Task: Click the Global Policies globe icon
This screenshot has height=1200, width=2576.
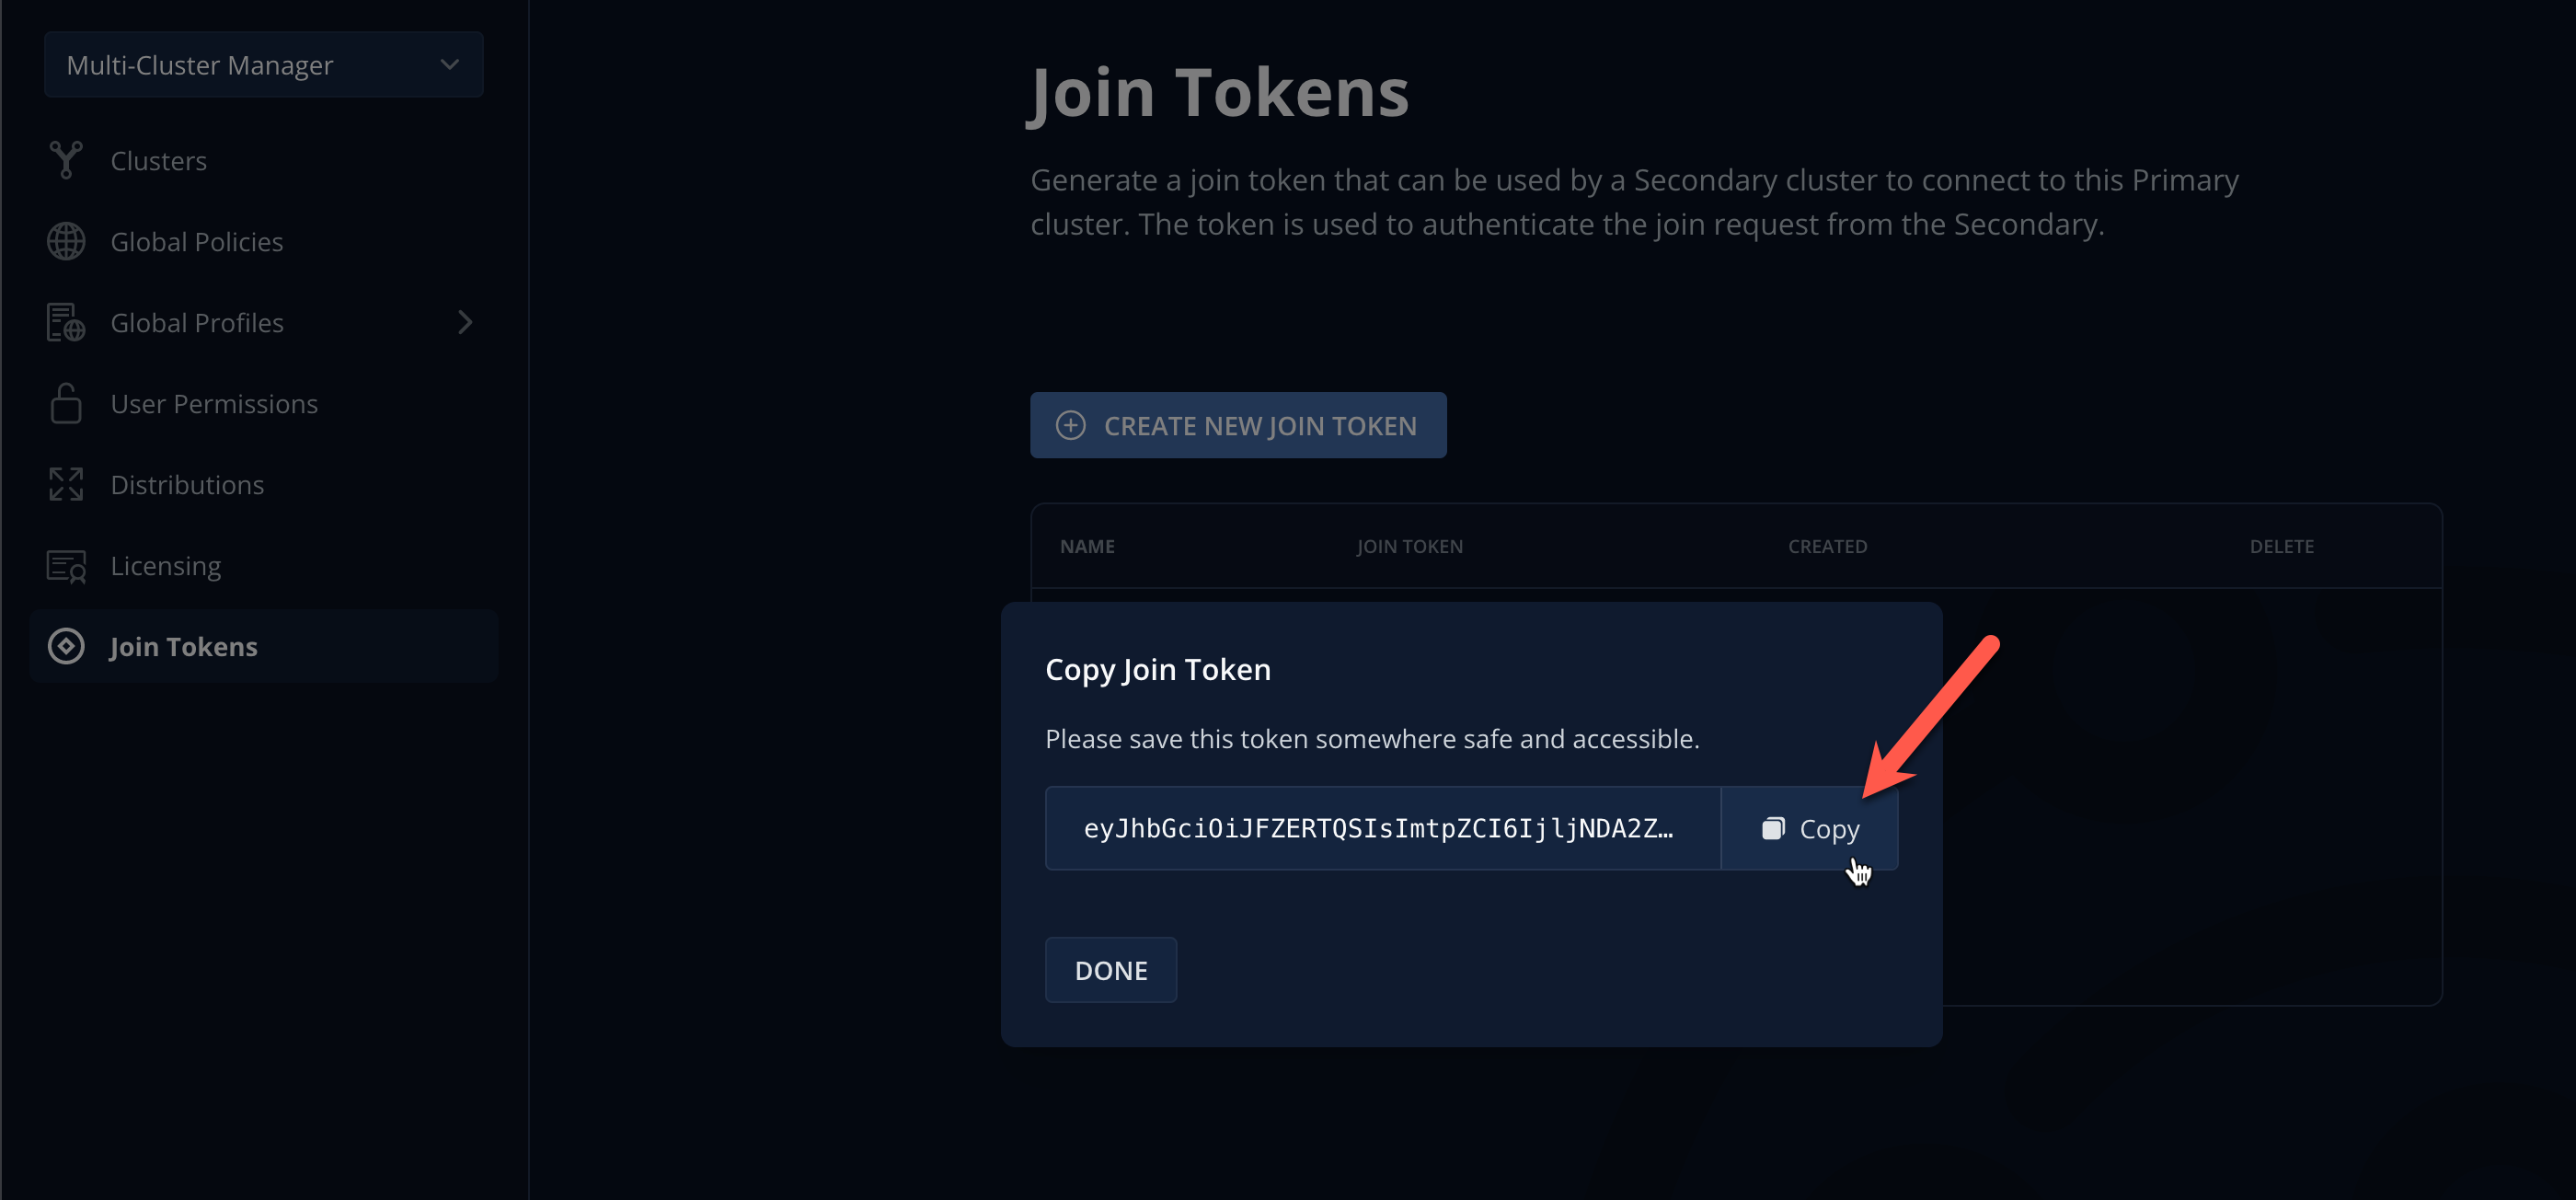Action: pos(66,241)
